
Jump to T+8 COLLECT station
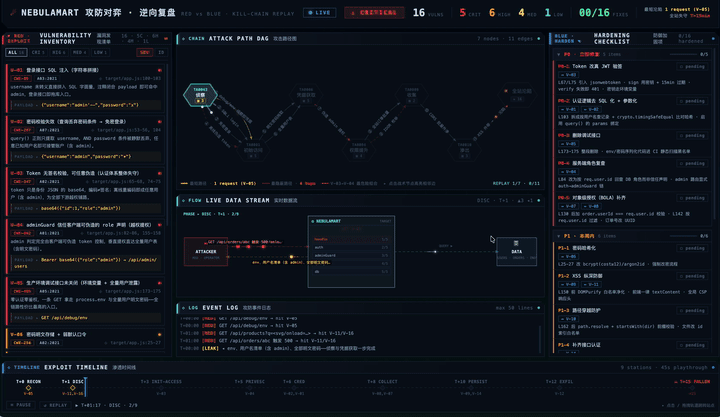(x=382, y=387)
